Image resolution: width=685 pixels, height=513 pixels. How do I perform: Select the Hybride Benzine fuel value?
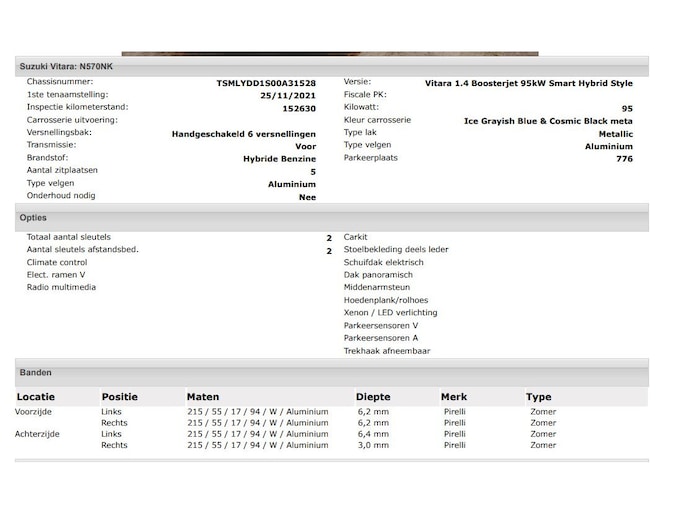[279, 159]
